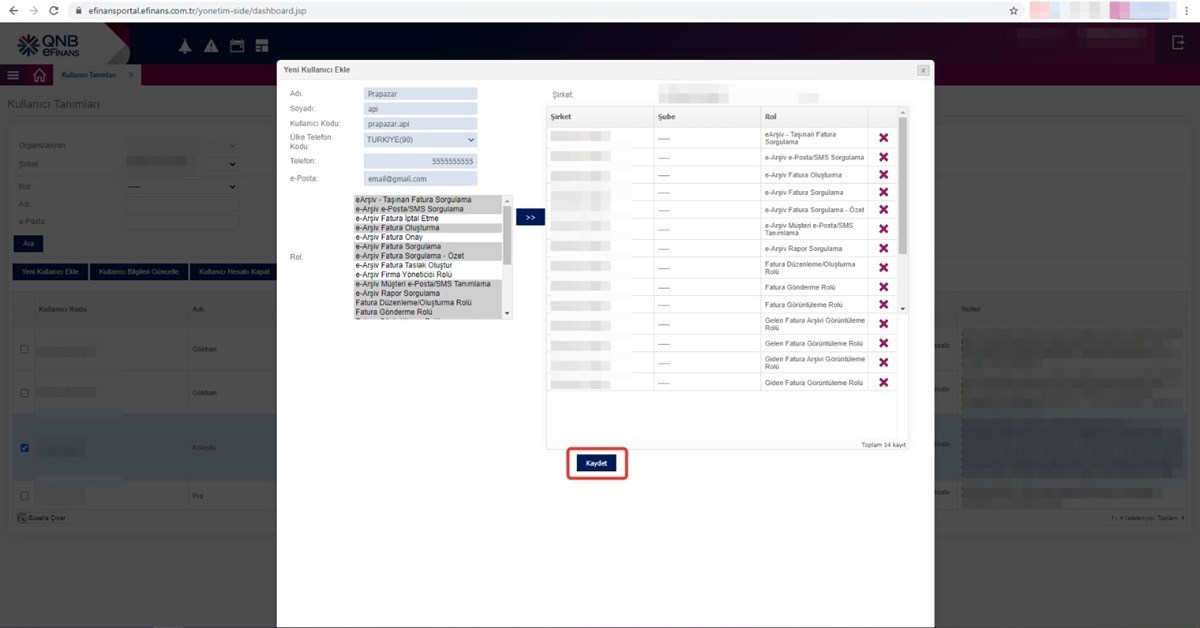Click Kaydet to save the new user
The width and height of the screenshot is (1200, 628).
[597, 464]
